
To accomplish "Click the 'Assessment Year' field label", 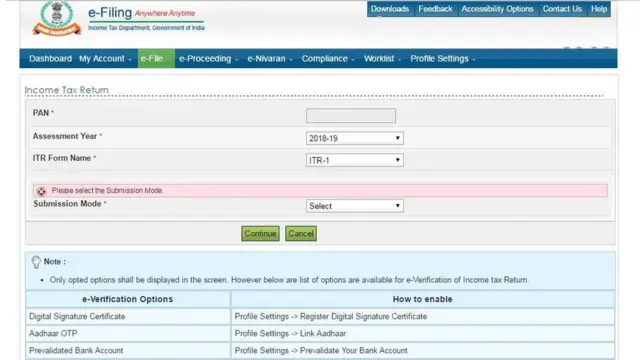I will (65, 136).
